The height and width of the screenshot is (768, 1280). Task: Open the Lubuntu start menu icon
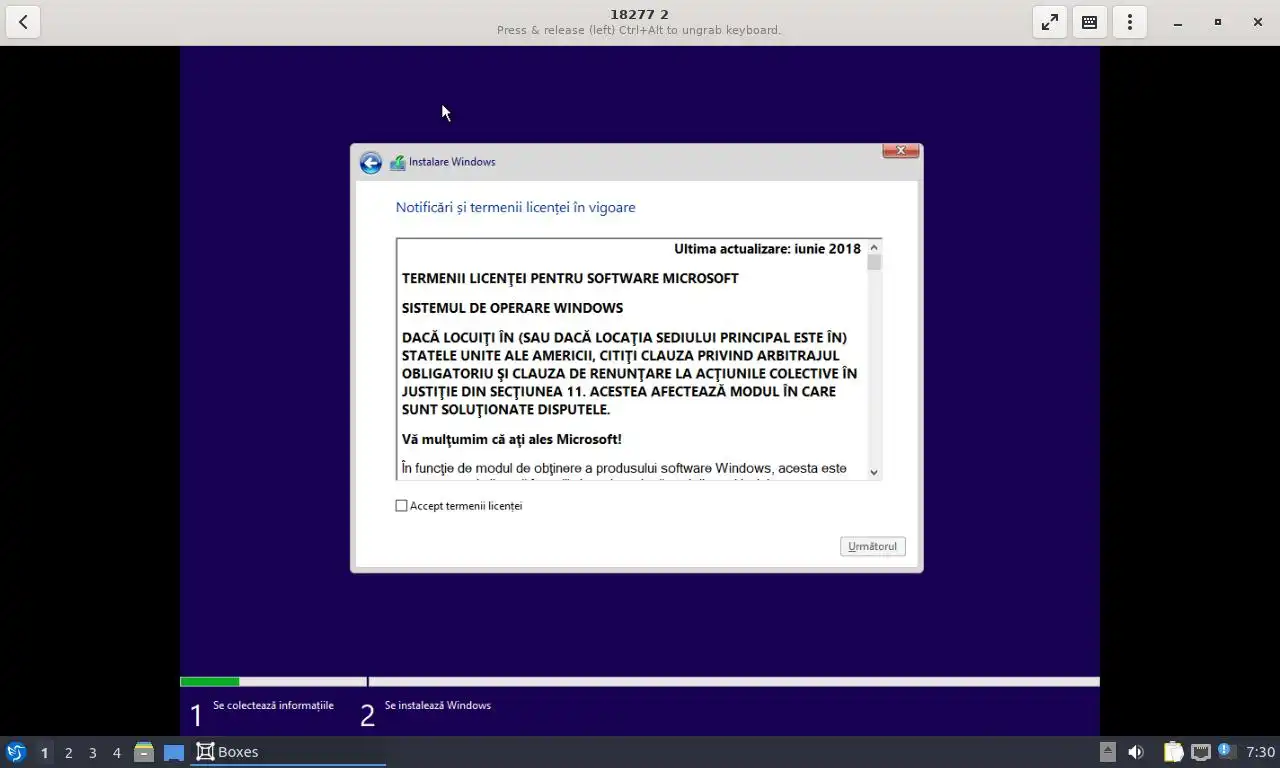point(15,752)
